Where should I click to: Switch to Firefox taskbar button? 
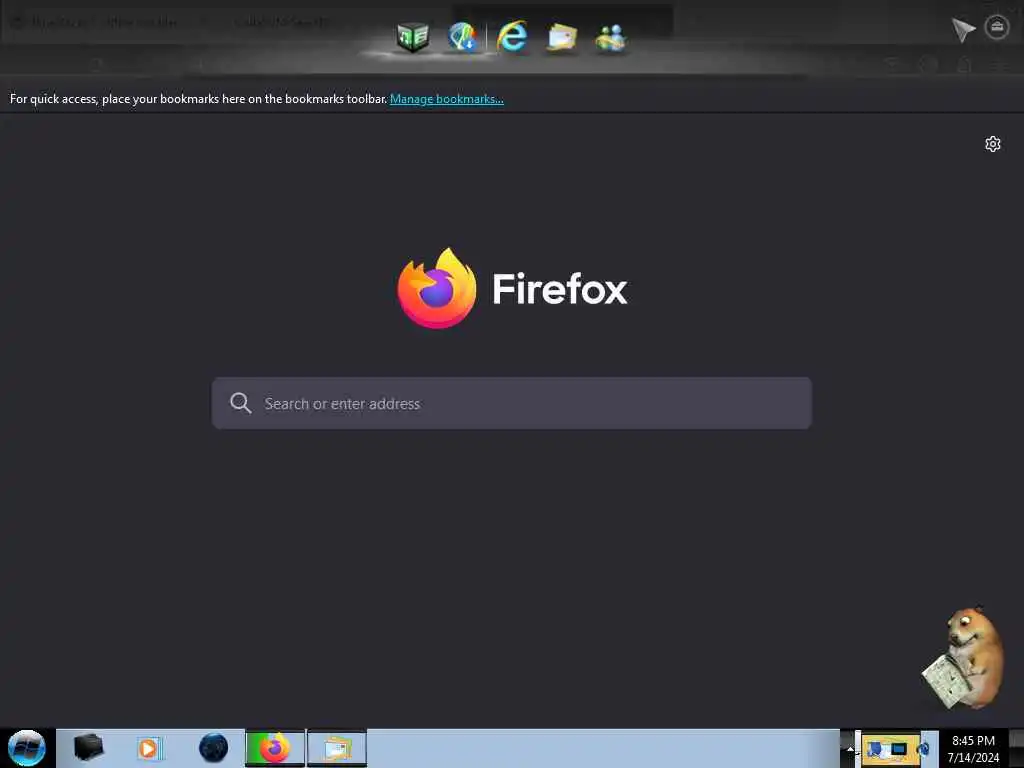[275, 748]
